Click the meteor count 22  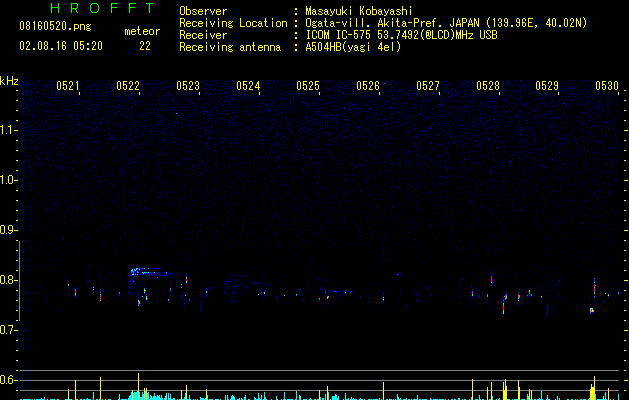(145, 46)
